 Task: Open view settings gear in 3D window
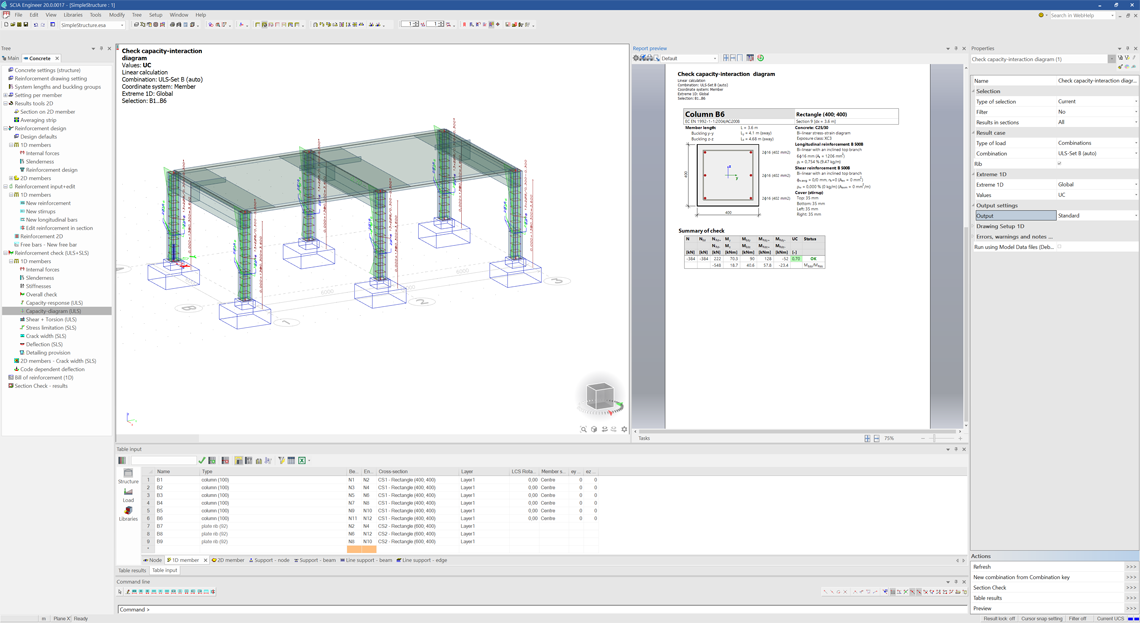click(x=624, y=429)
